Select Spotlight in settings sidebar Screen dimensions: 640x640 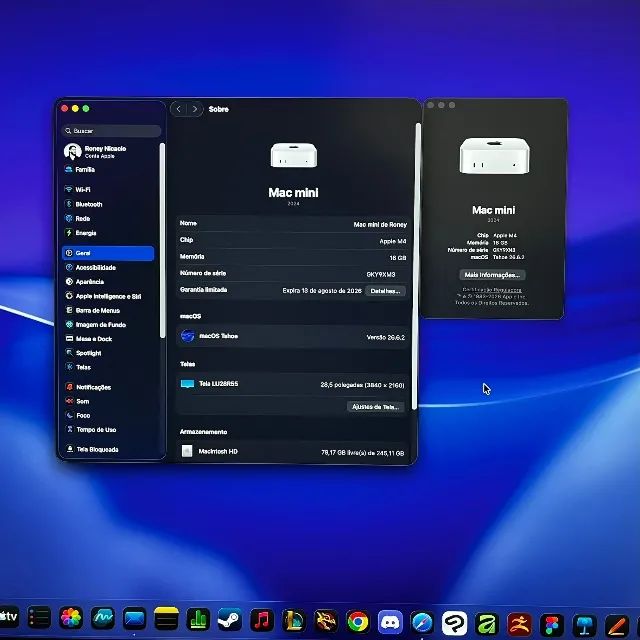pyautogui.click(x=108, y=353)
